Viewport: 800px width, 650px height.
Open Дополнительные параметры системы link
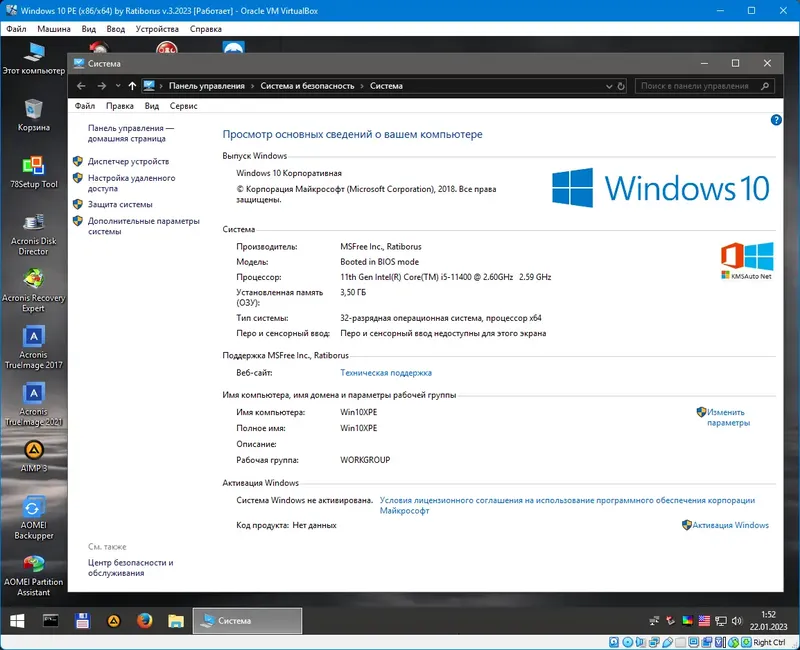[143, 226]
